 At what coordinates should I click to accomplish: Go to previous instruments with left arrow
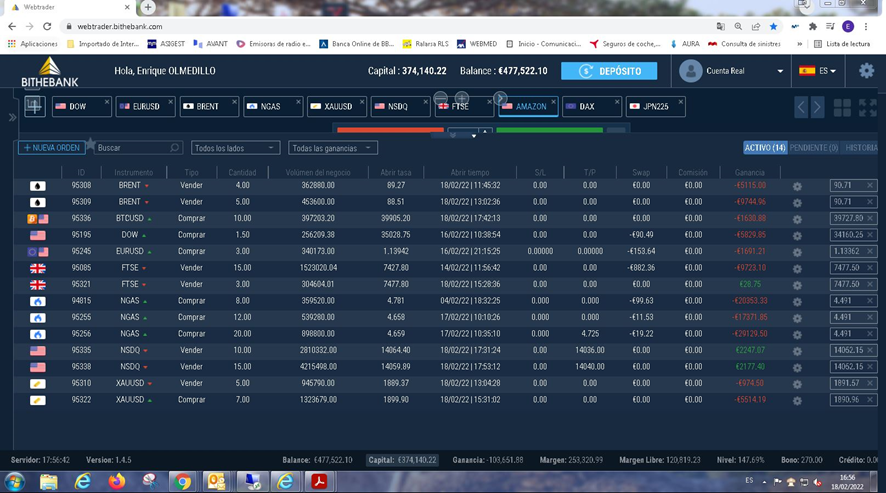point(801,107)
